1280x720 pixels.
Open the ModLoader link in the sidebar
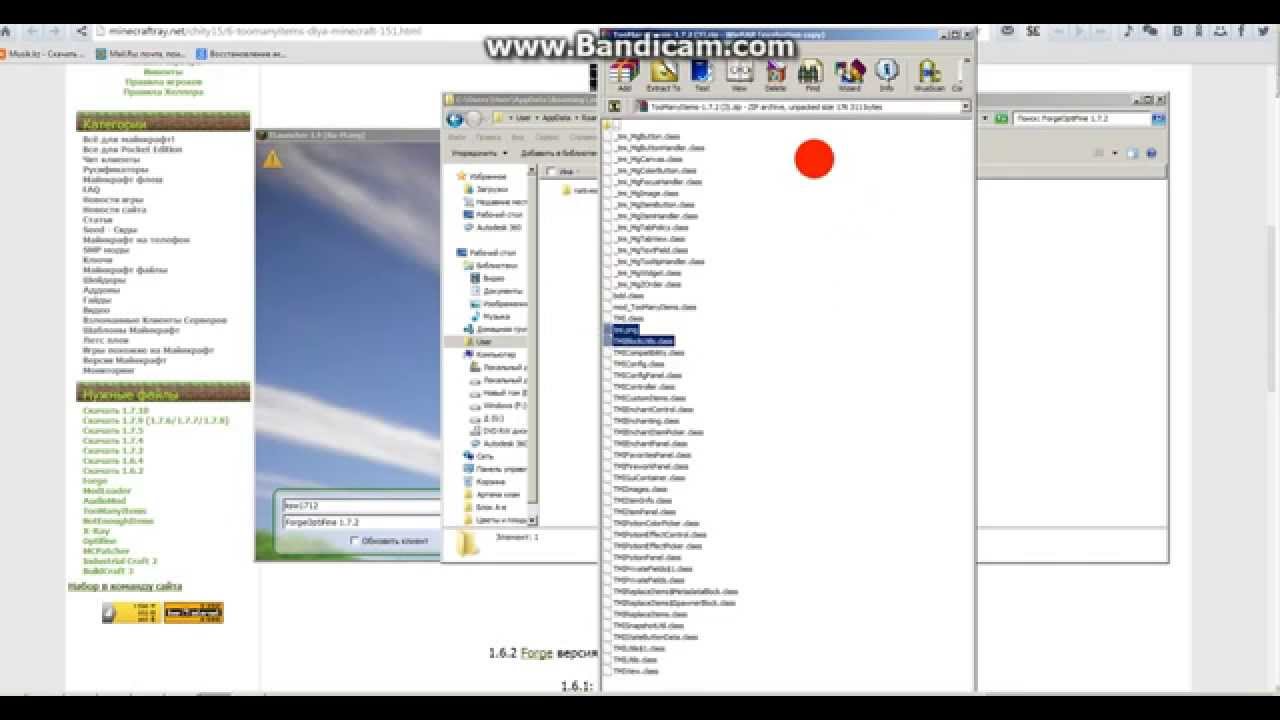107,491
